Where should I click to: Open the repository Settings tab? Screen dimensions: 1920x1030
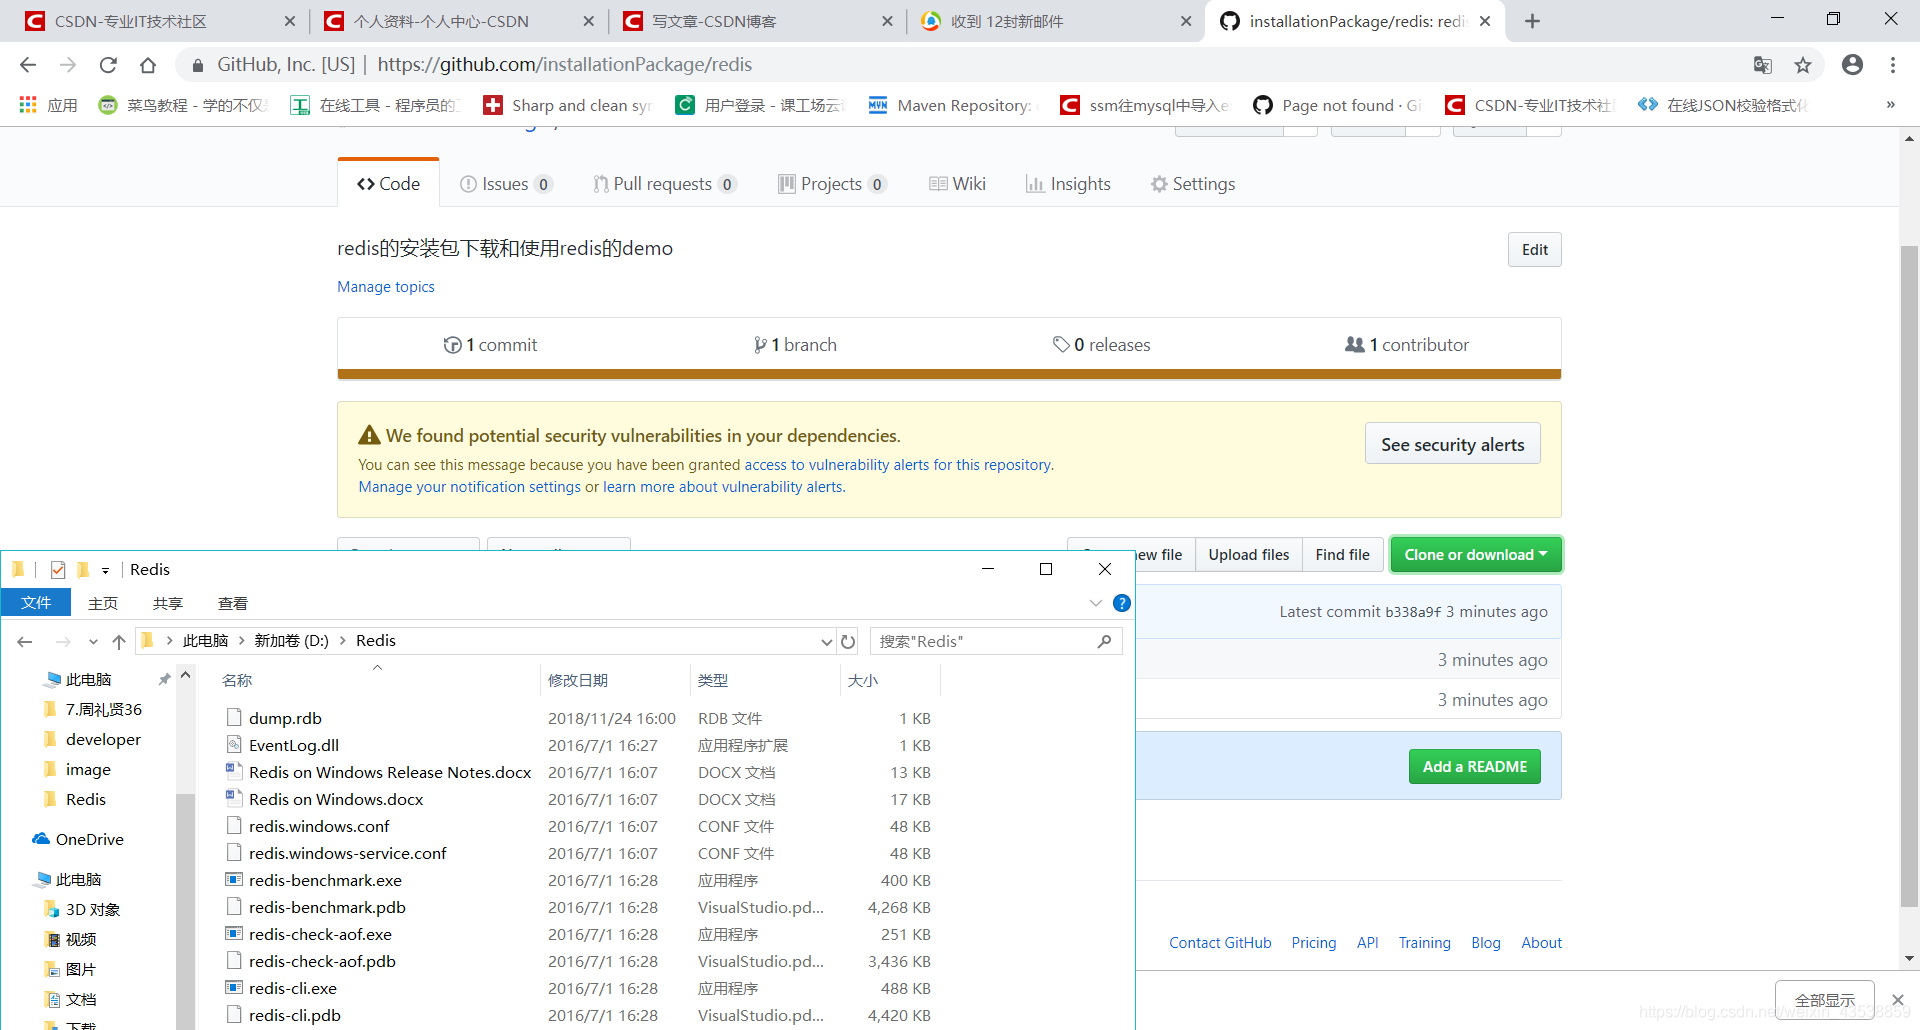point(1193,184)
